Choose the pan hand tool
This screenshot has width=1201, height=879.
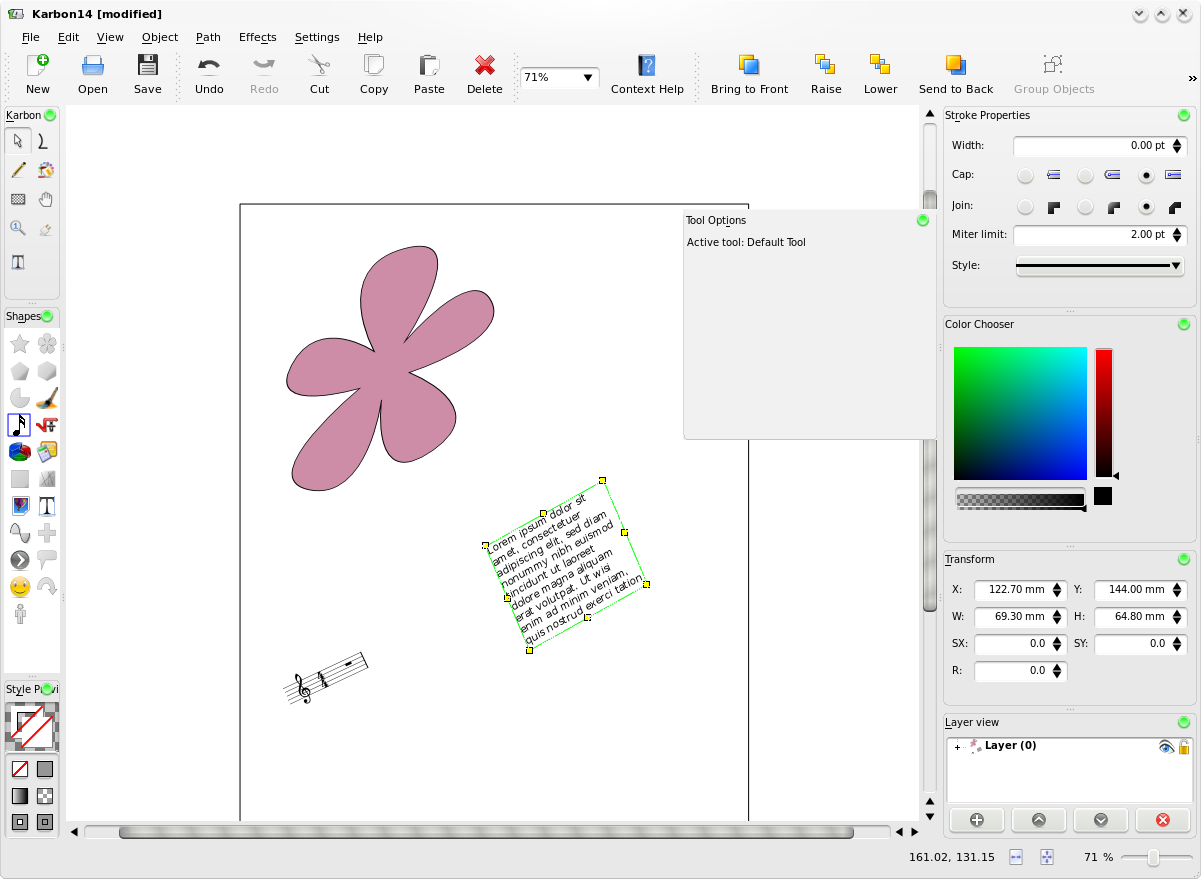point(46,200)
